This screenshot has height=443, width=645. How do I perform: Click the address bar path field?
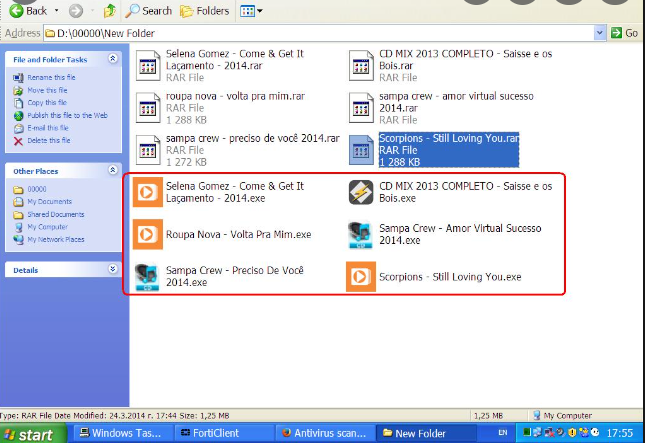(318, 33)
